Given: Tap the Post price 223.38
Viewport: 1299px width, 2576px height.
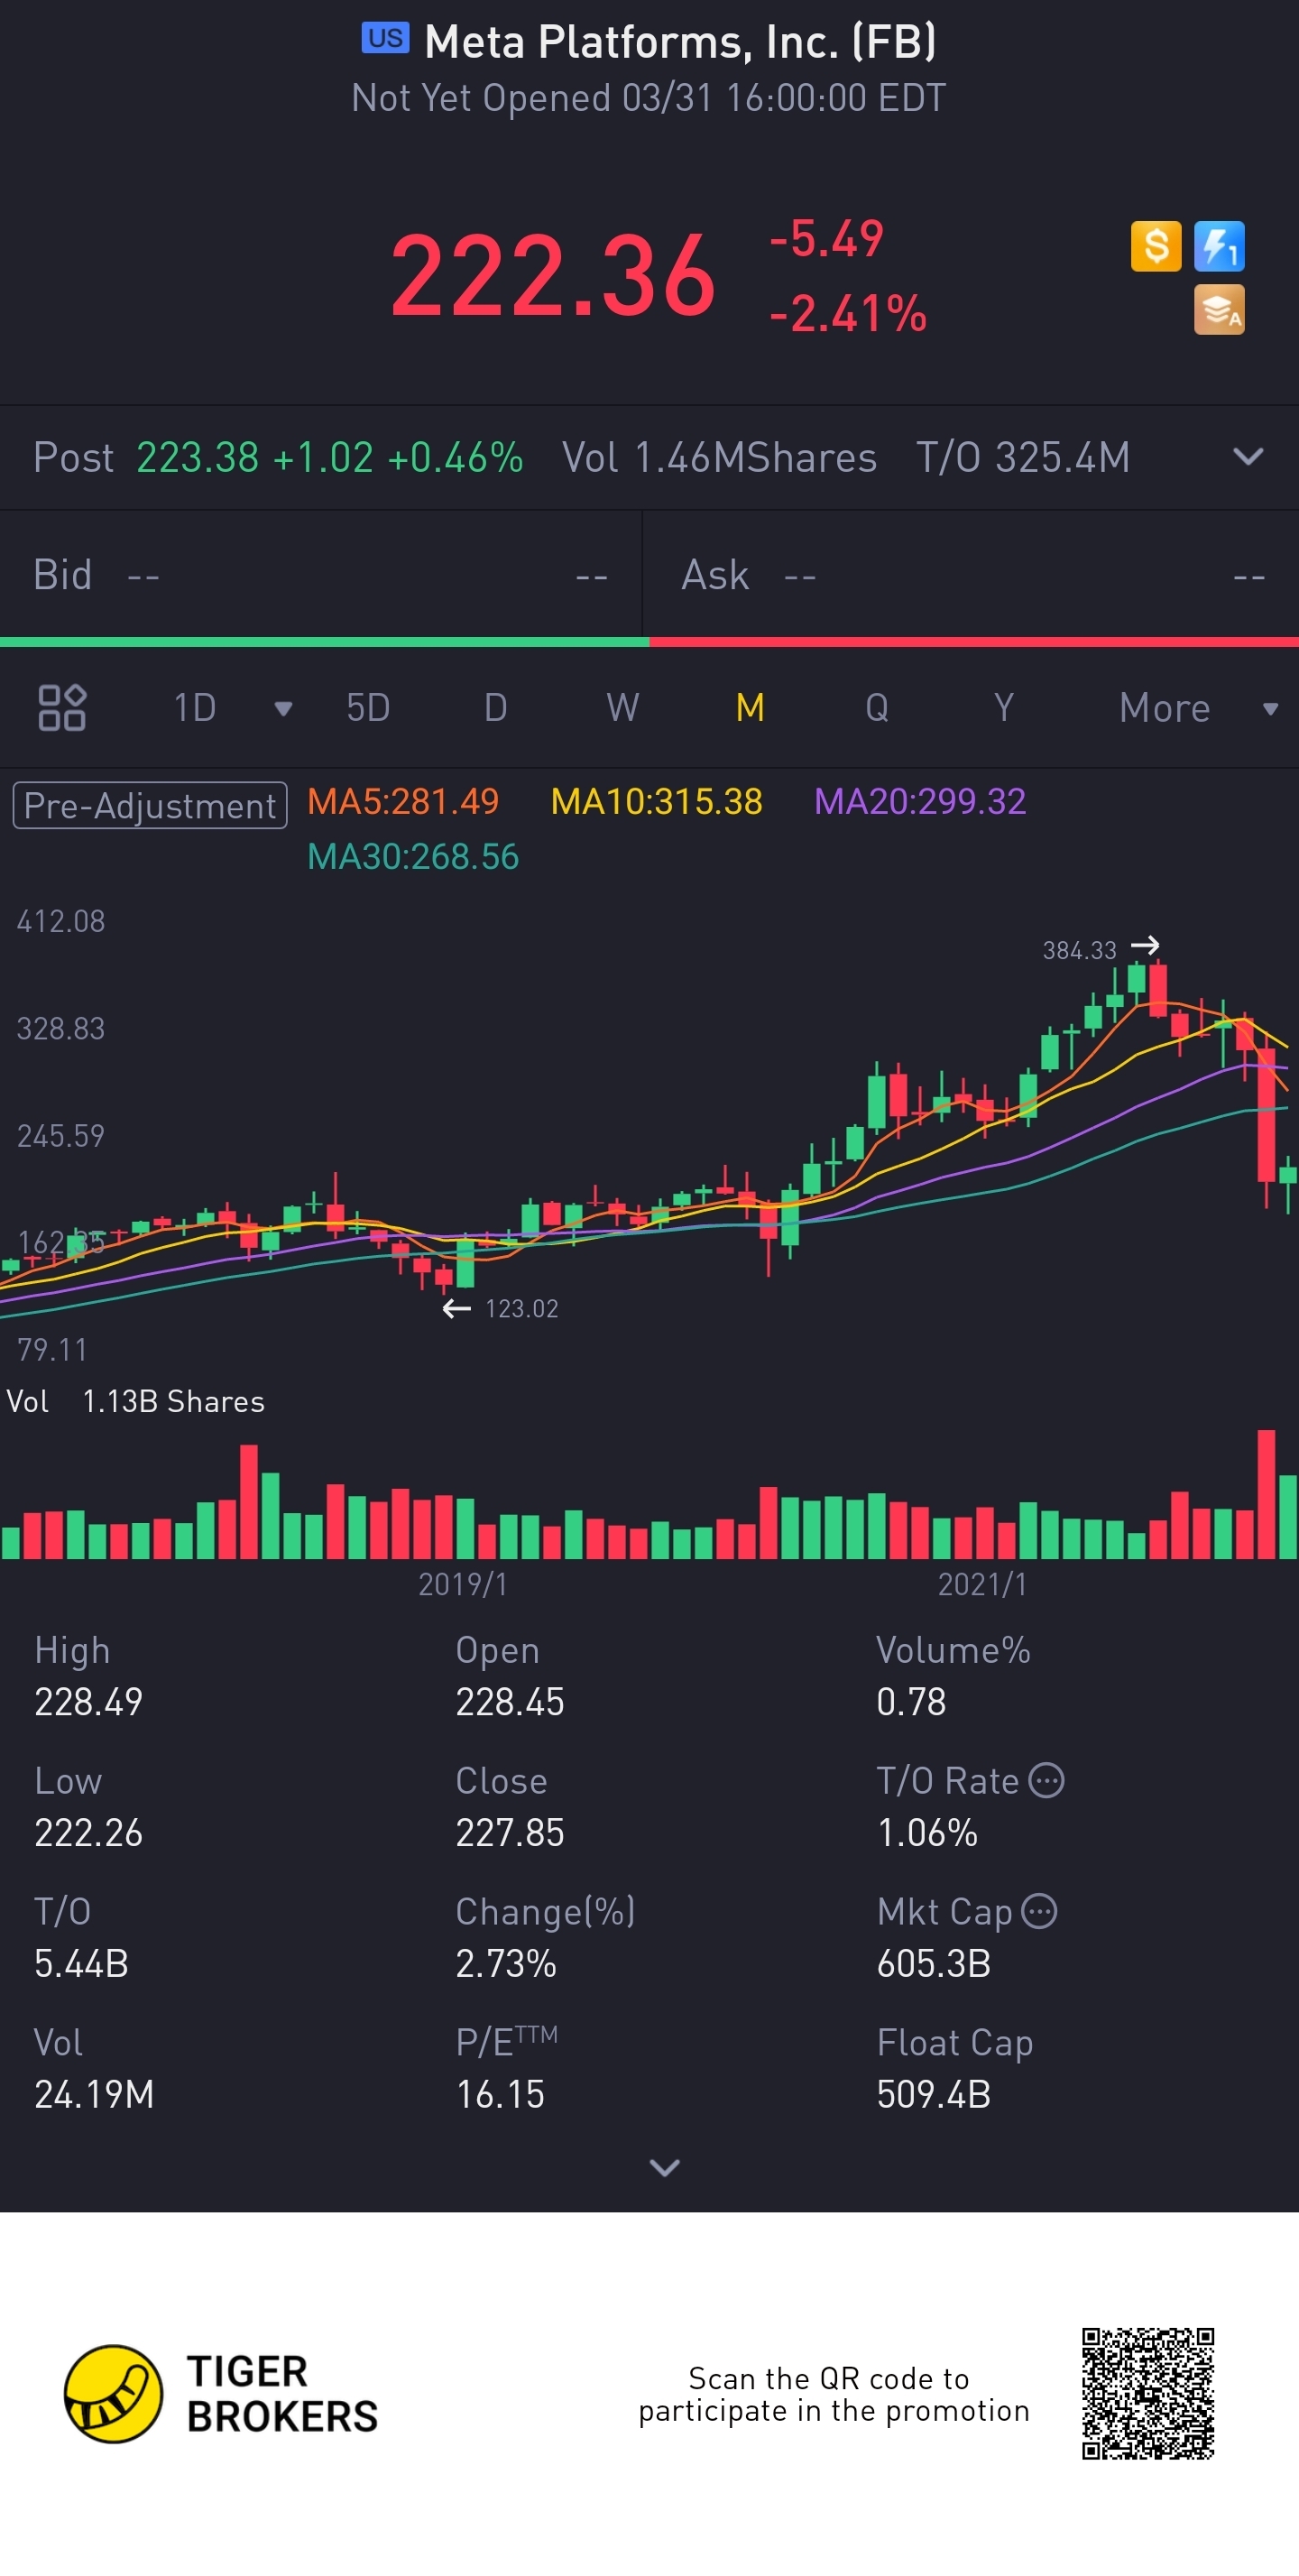Looking at the screenshot, I should [197, 458].
